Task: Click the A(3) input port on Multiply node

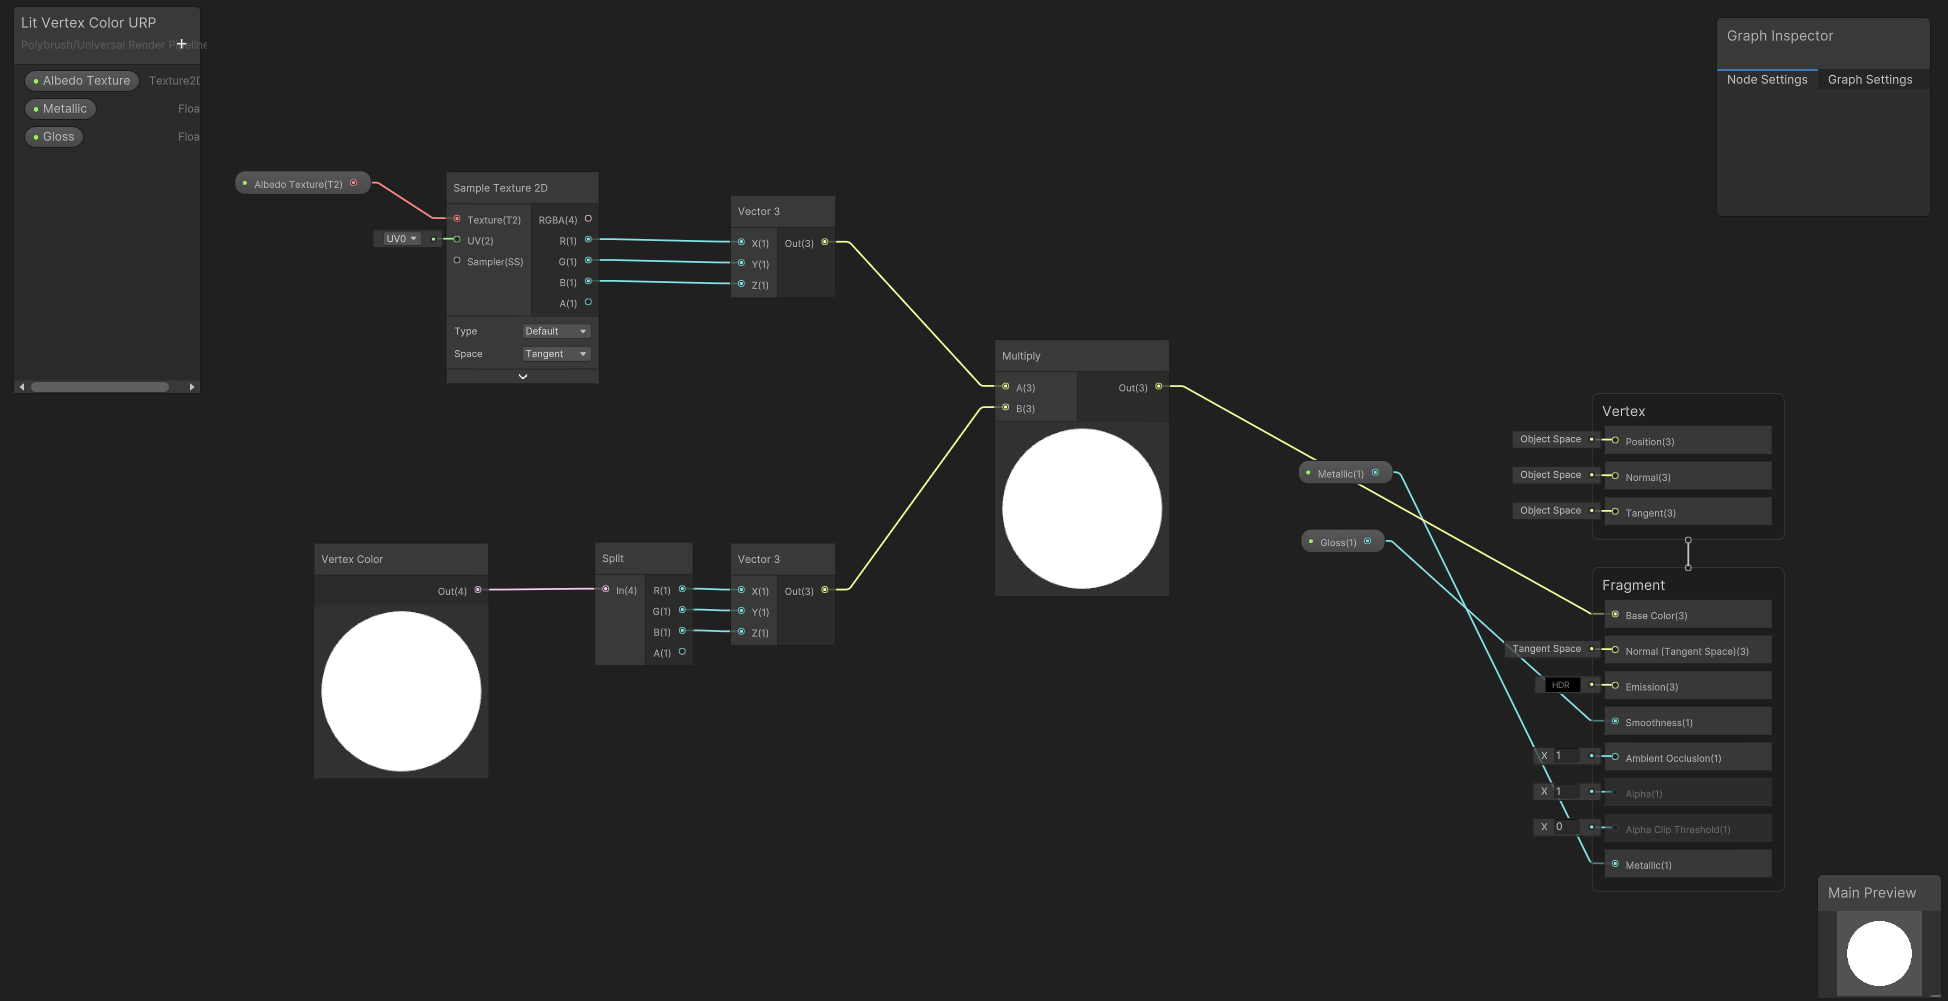Action: [x=1005, y=387]
